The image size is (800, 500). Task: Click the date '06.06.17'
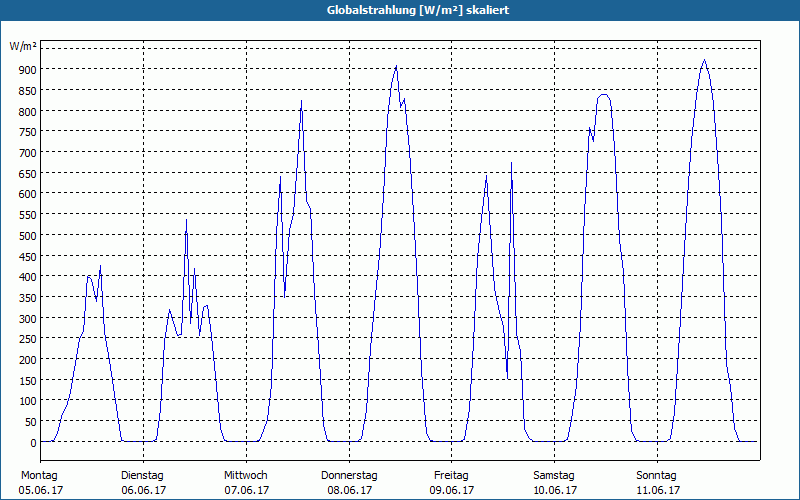(x=144, y=490)
